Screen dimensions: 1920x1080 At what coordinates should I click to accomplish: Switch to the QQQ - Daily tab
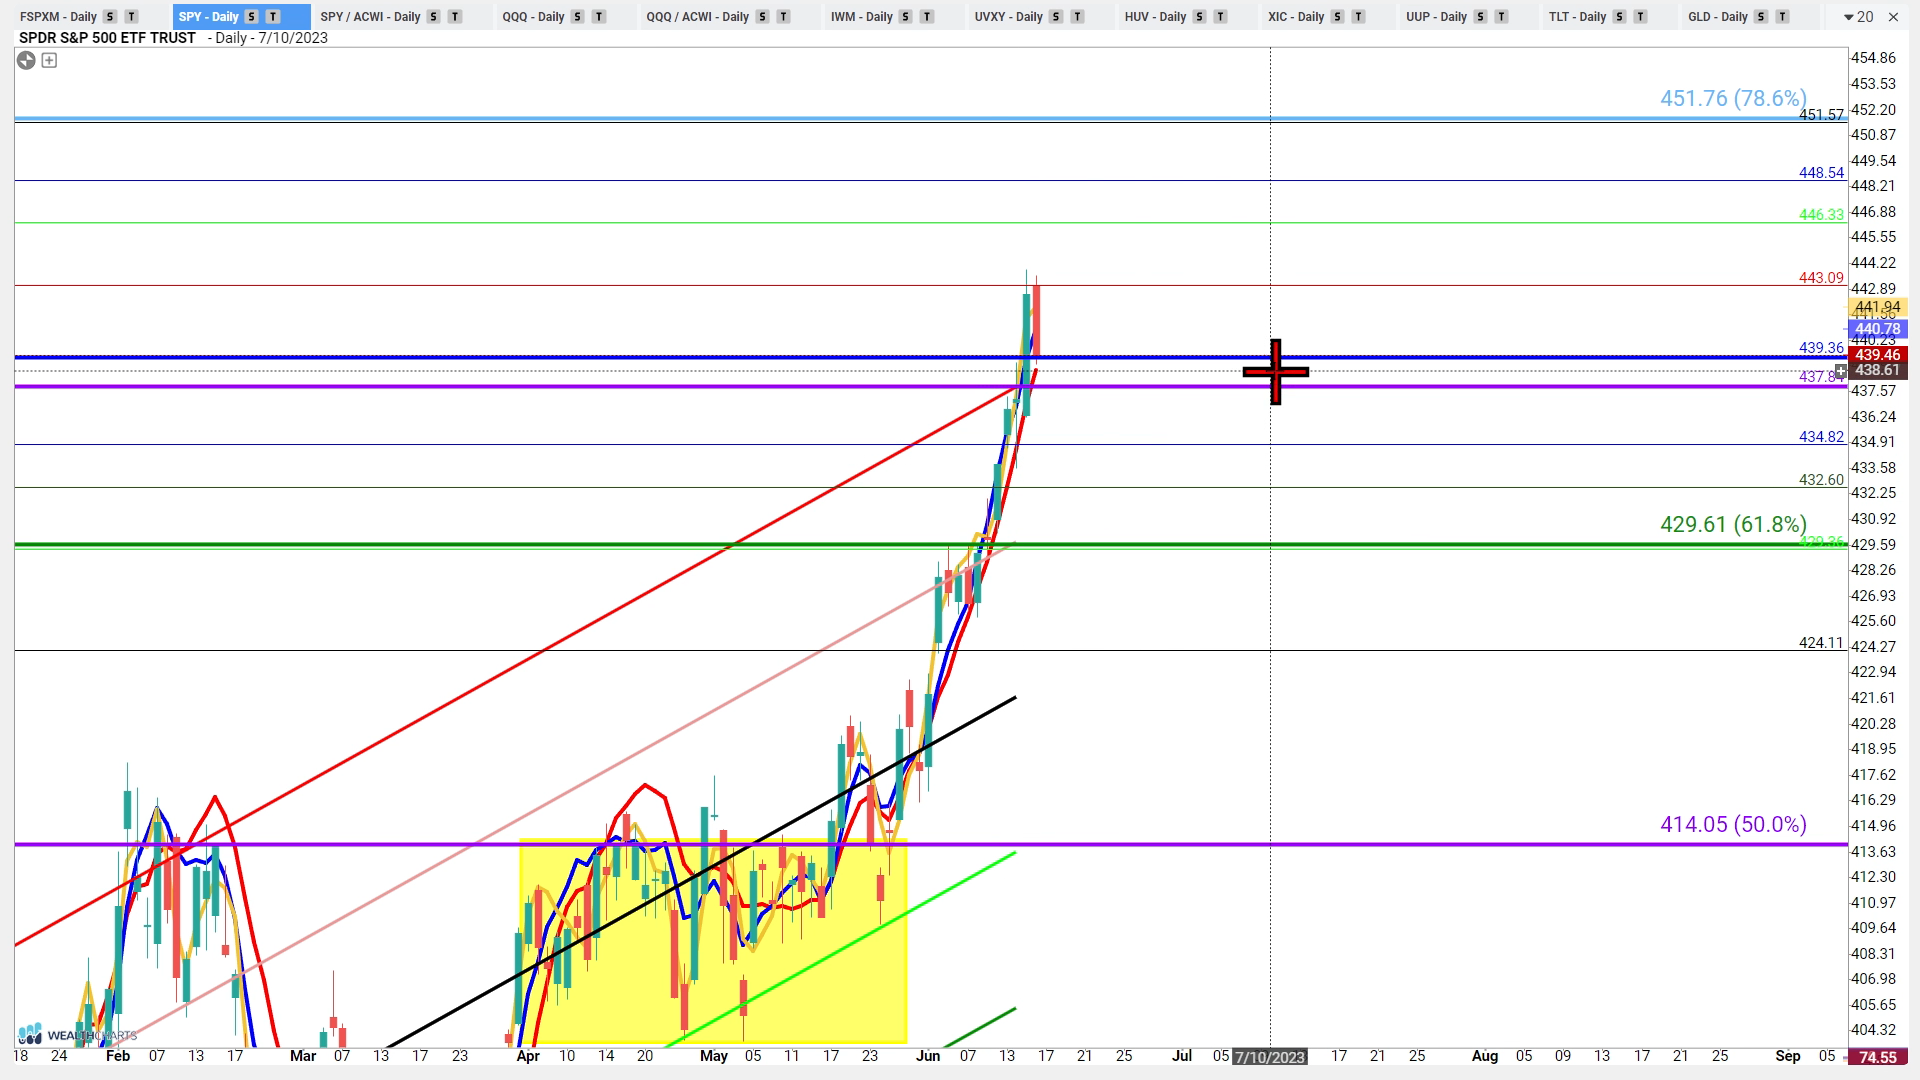(x=533, y=17)
